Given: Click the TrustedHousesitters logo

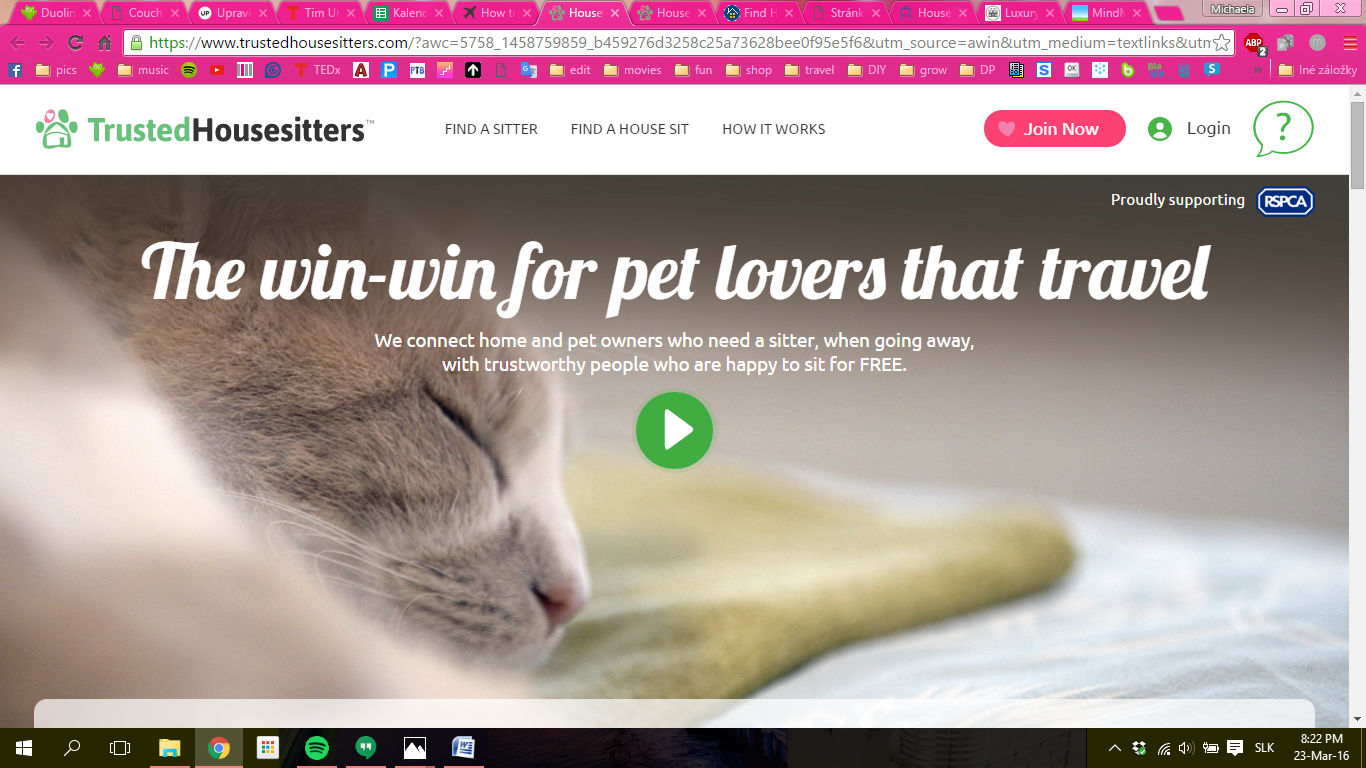Looking at the screenshot, I should pyautogui.click(x=205, y=129).
